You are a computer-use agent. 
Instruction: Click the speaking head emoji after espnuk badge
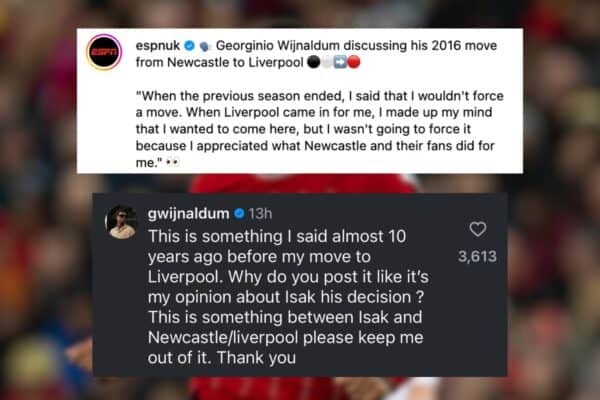click(205, 46)
